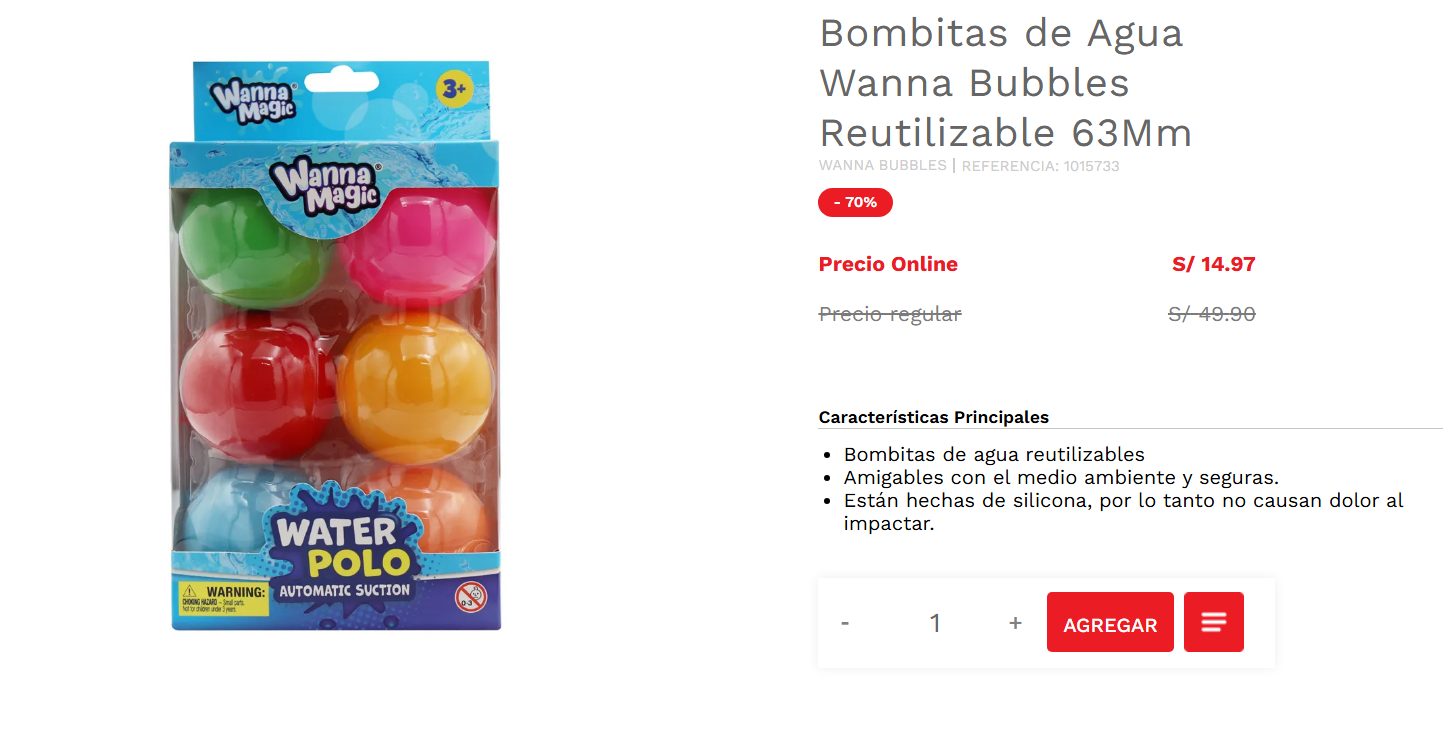The height and width of the screenshot is (752, 1443).
Task: Click the red list icon button beside AGREGAR
Action: click(1214, 622)
